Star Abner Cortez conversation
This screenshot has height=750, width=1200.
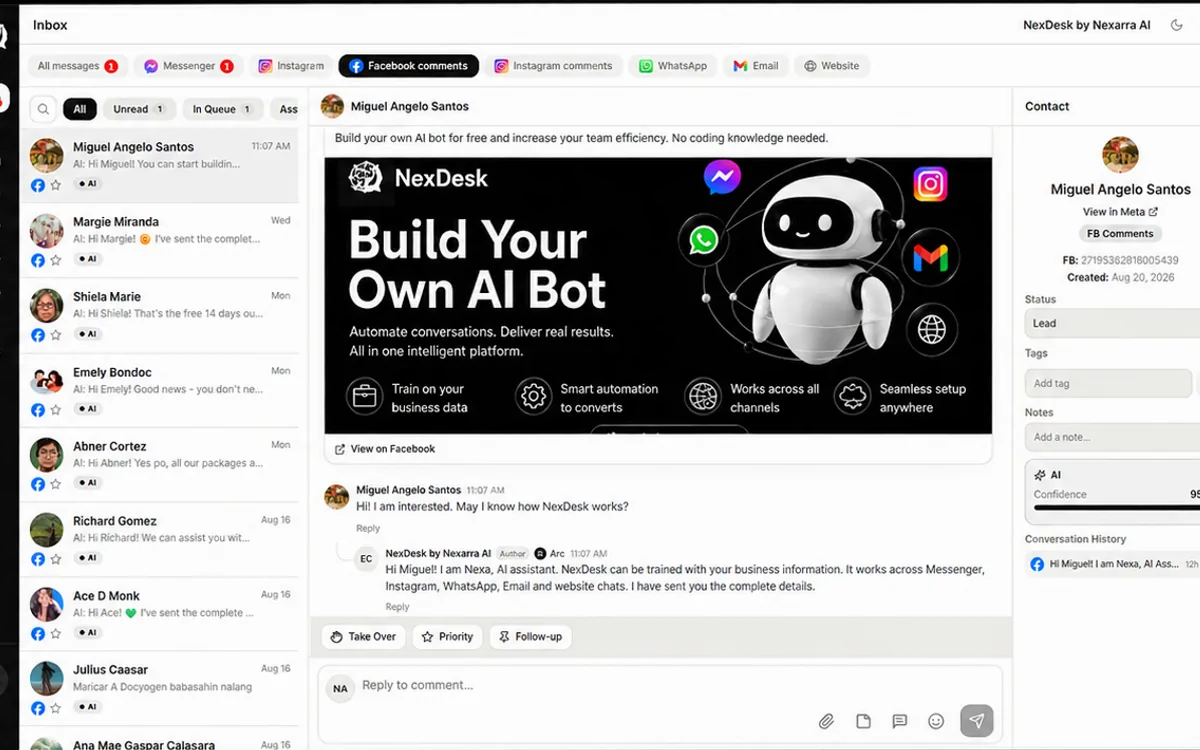[x=56, y=484]
